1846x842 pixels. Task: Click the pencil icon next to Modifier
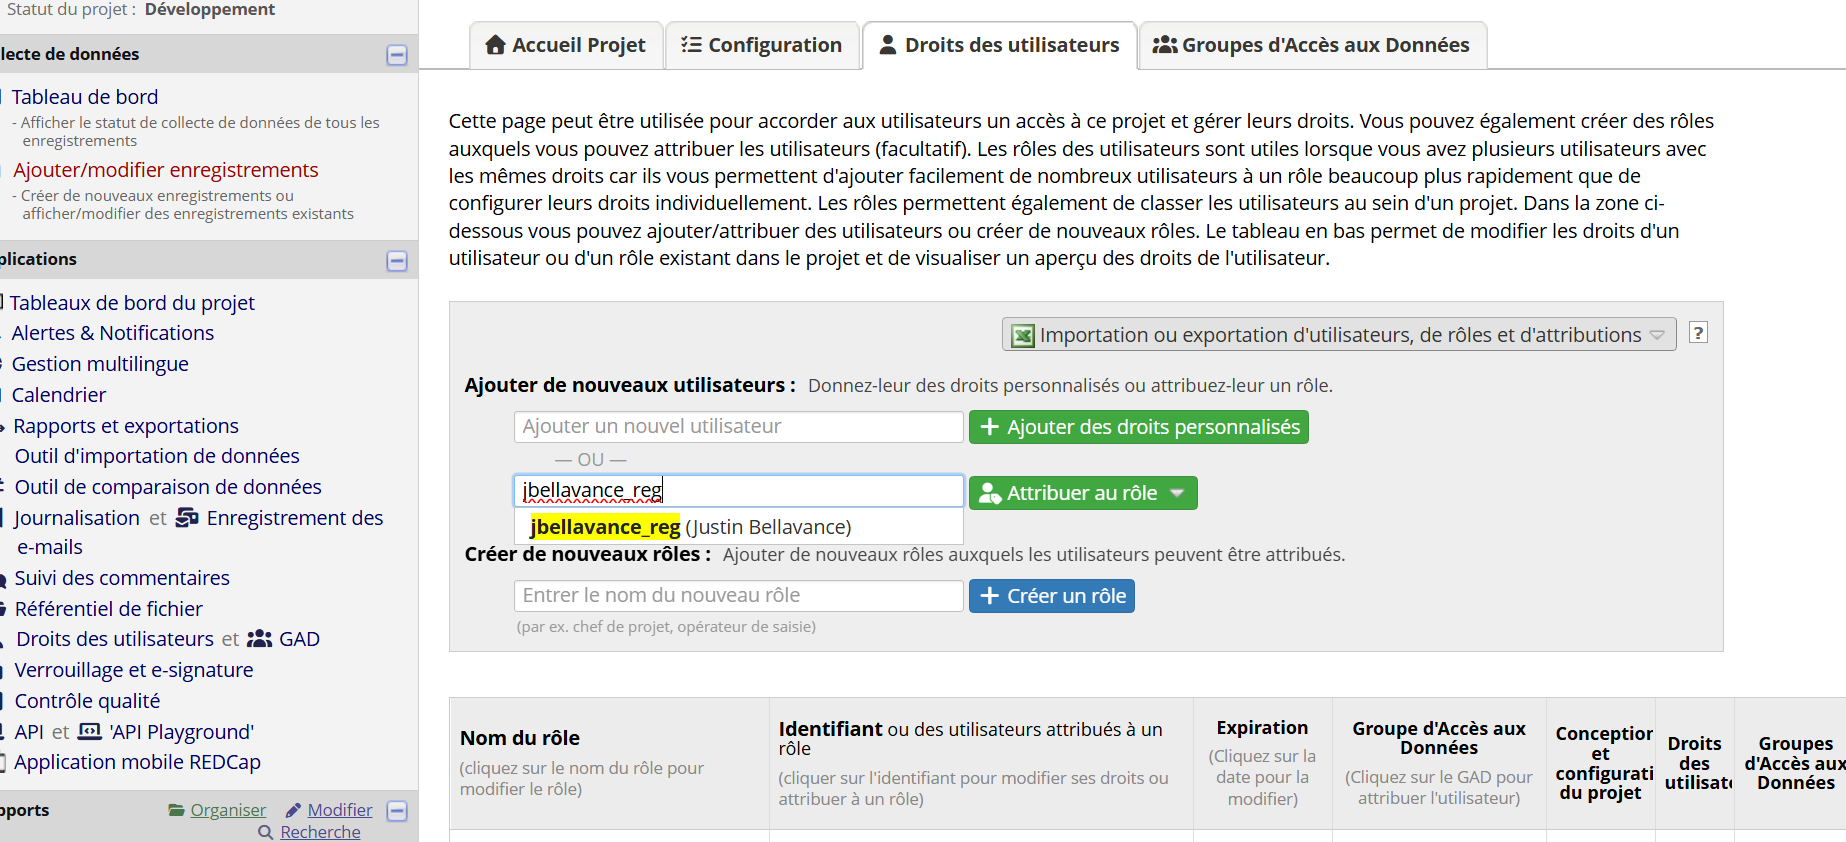[293, 810]
